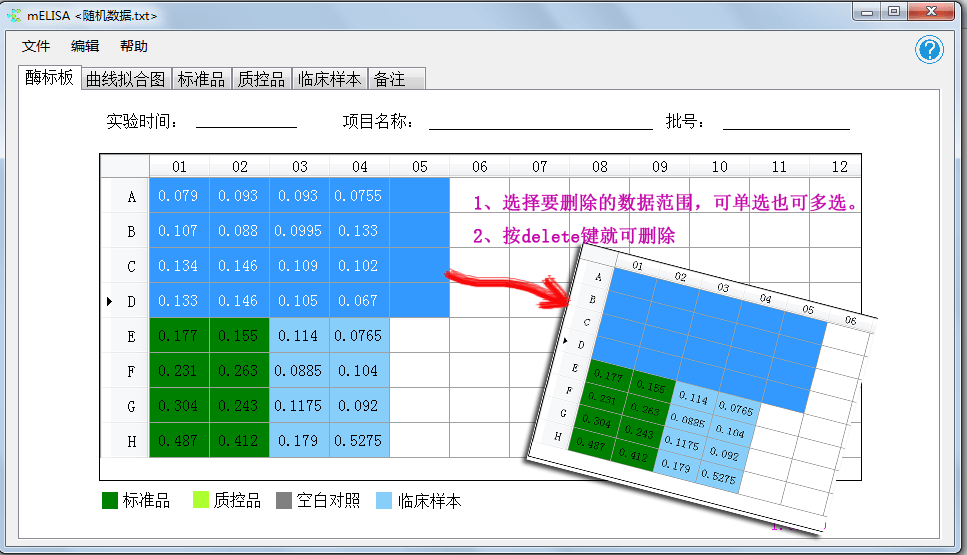
Task: Click standard cell F01 value 0.231
Action: tap(179, 371)
